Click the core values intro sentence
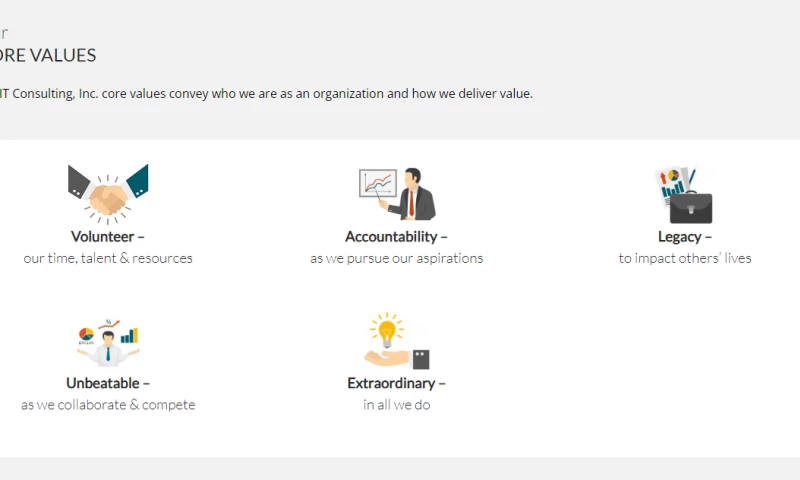800x480 pixels. (x=266, y=94)
